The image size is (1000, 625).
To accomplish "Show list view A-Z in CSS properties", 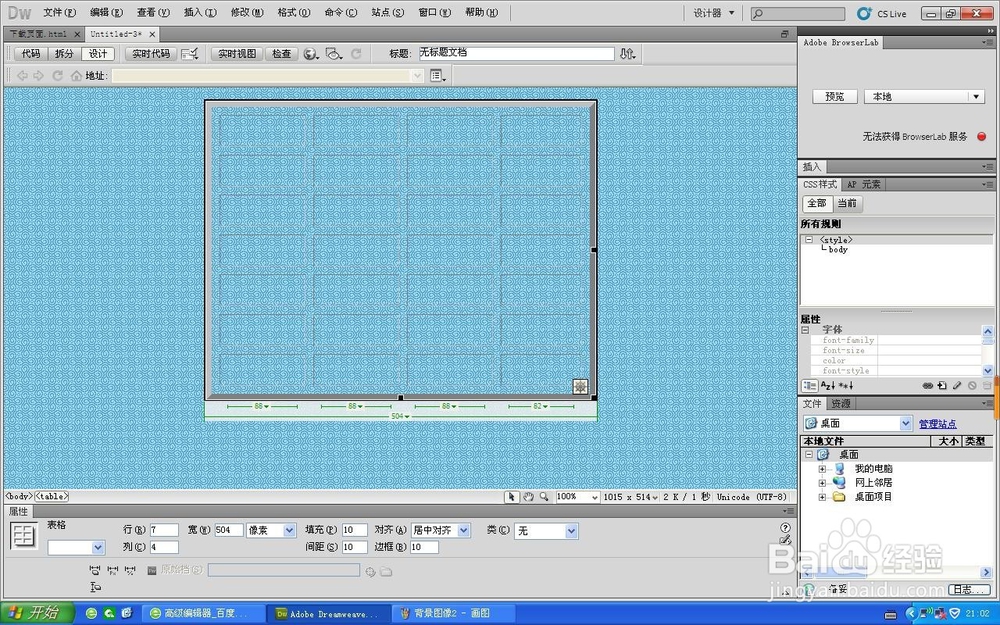I will (x=828, y=386).
